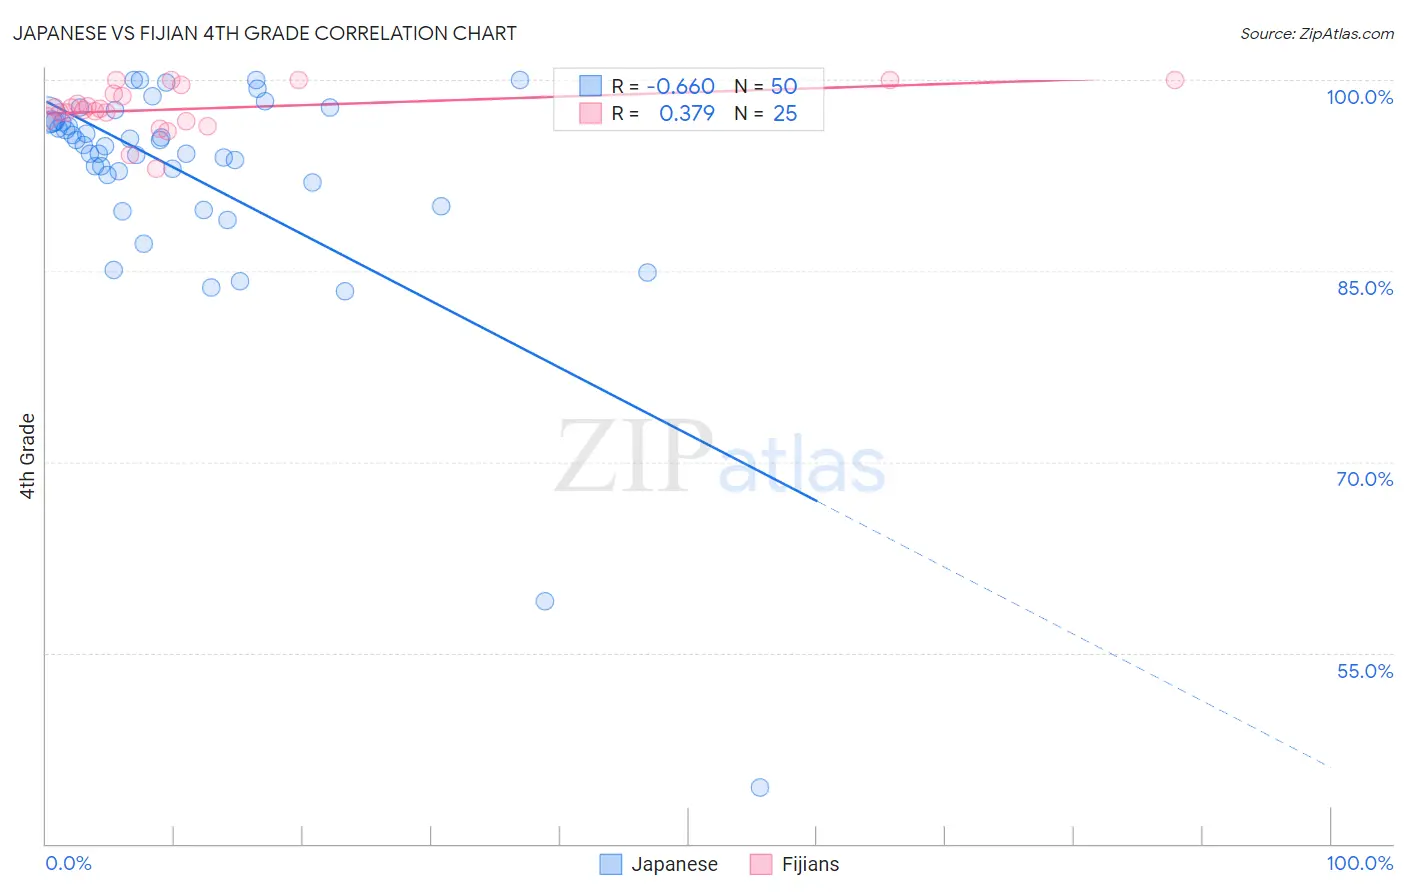Select the Fijians legend label
Image resolution: width=1406 pixels, height=892 pixels.
tap(810, 864)
